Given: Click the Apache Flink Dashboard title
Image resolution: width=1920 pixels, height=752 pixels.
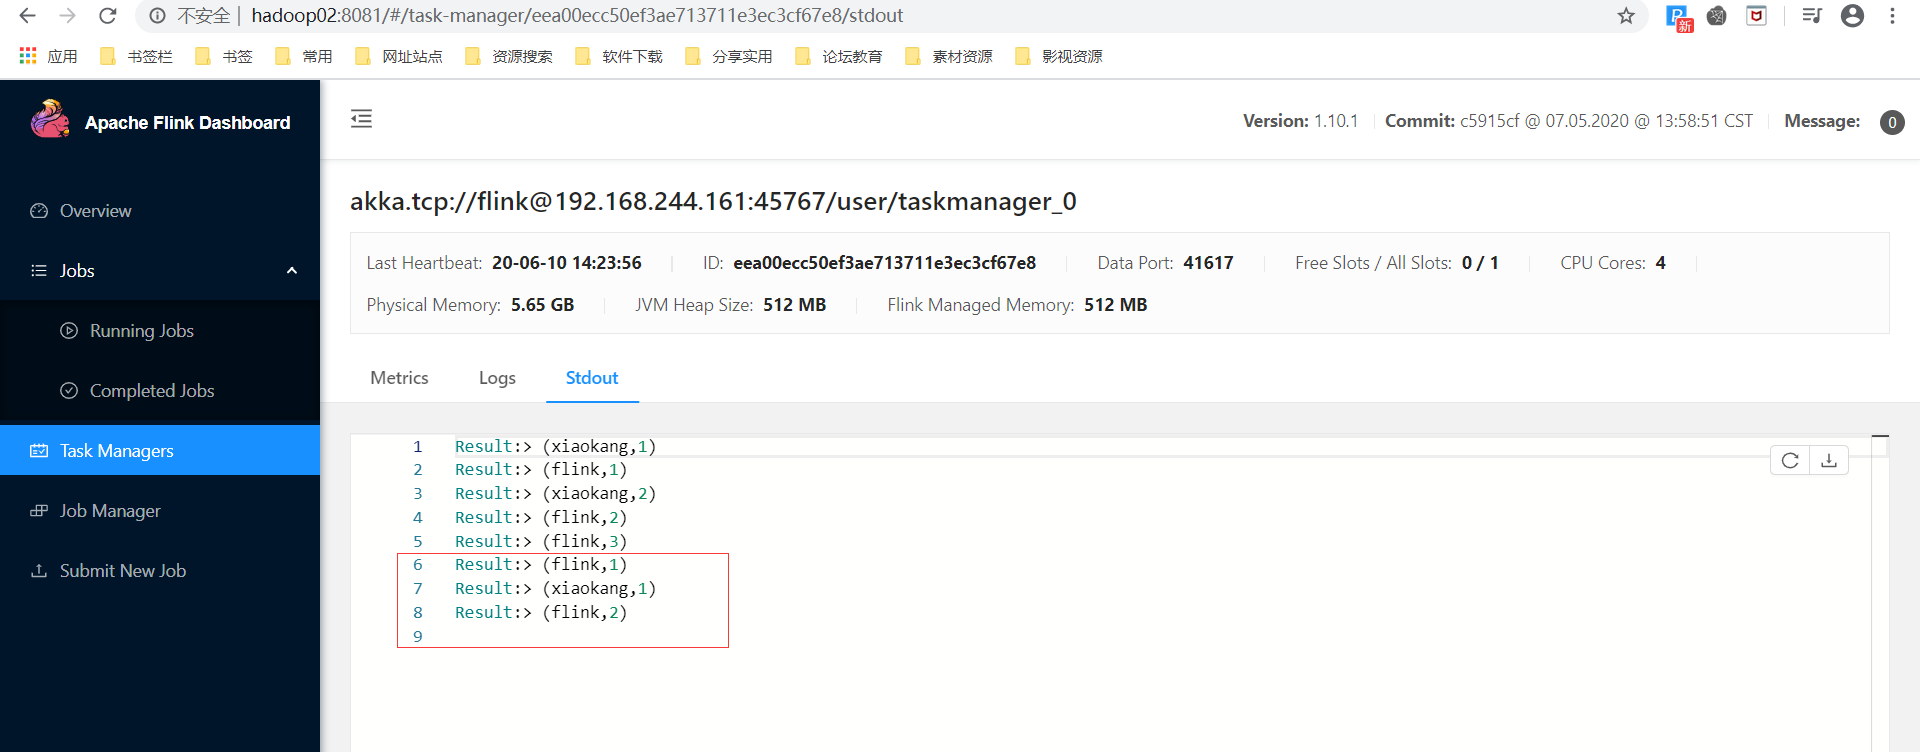Looking at the screenshot, I should pos(187,123).
